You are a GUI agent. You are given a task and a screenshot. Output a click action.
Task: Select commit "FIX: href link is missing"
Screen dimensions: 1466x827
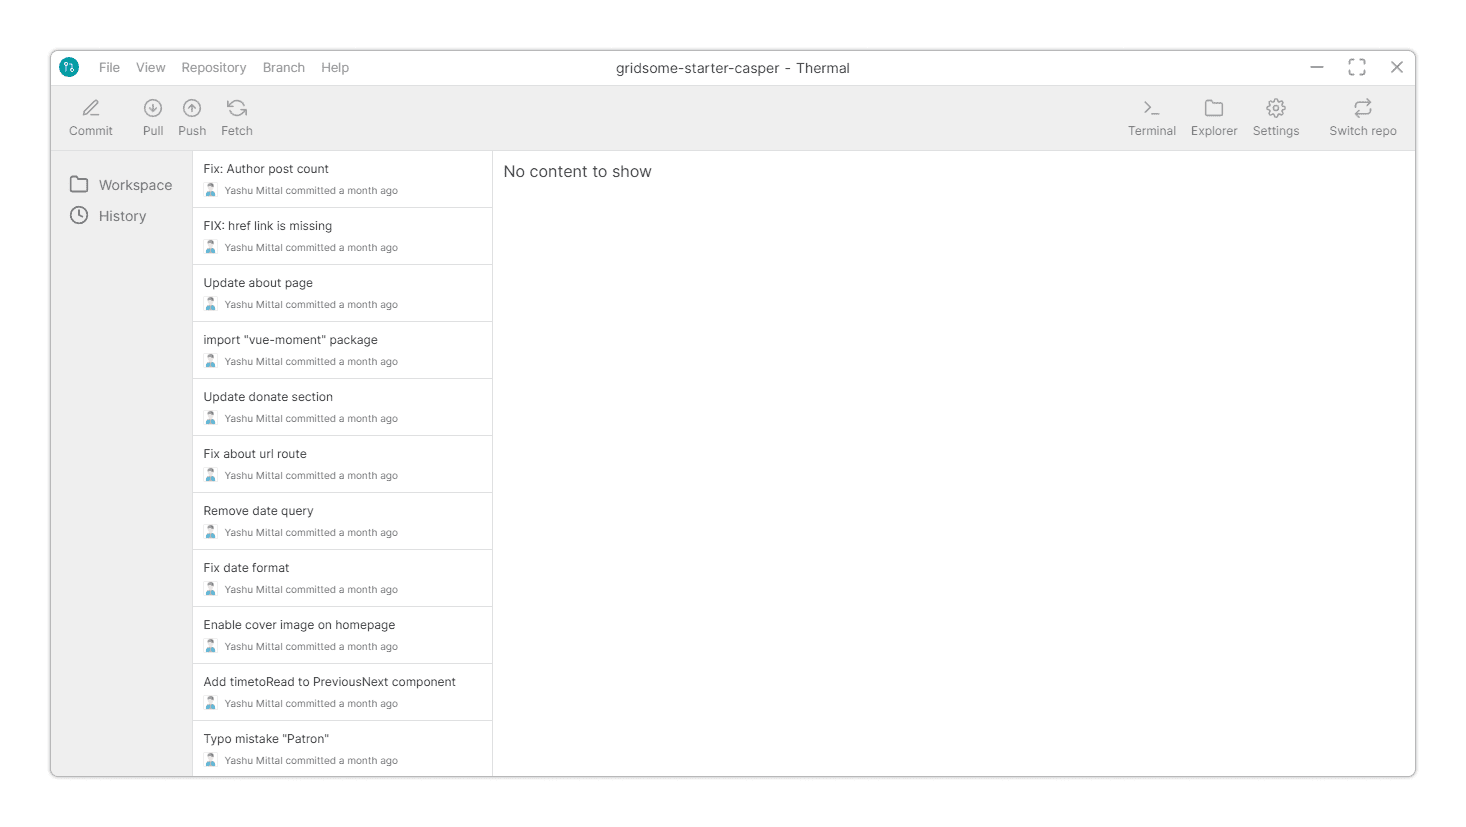point(342,236)
